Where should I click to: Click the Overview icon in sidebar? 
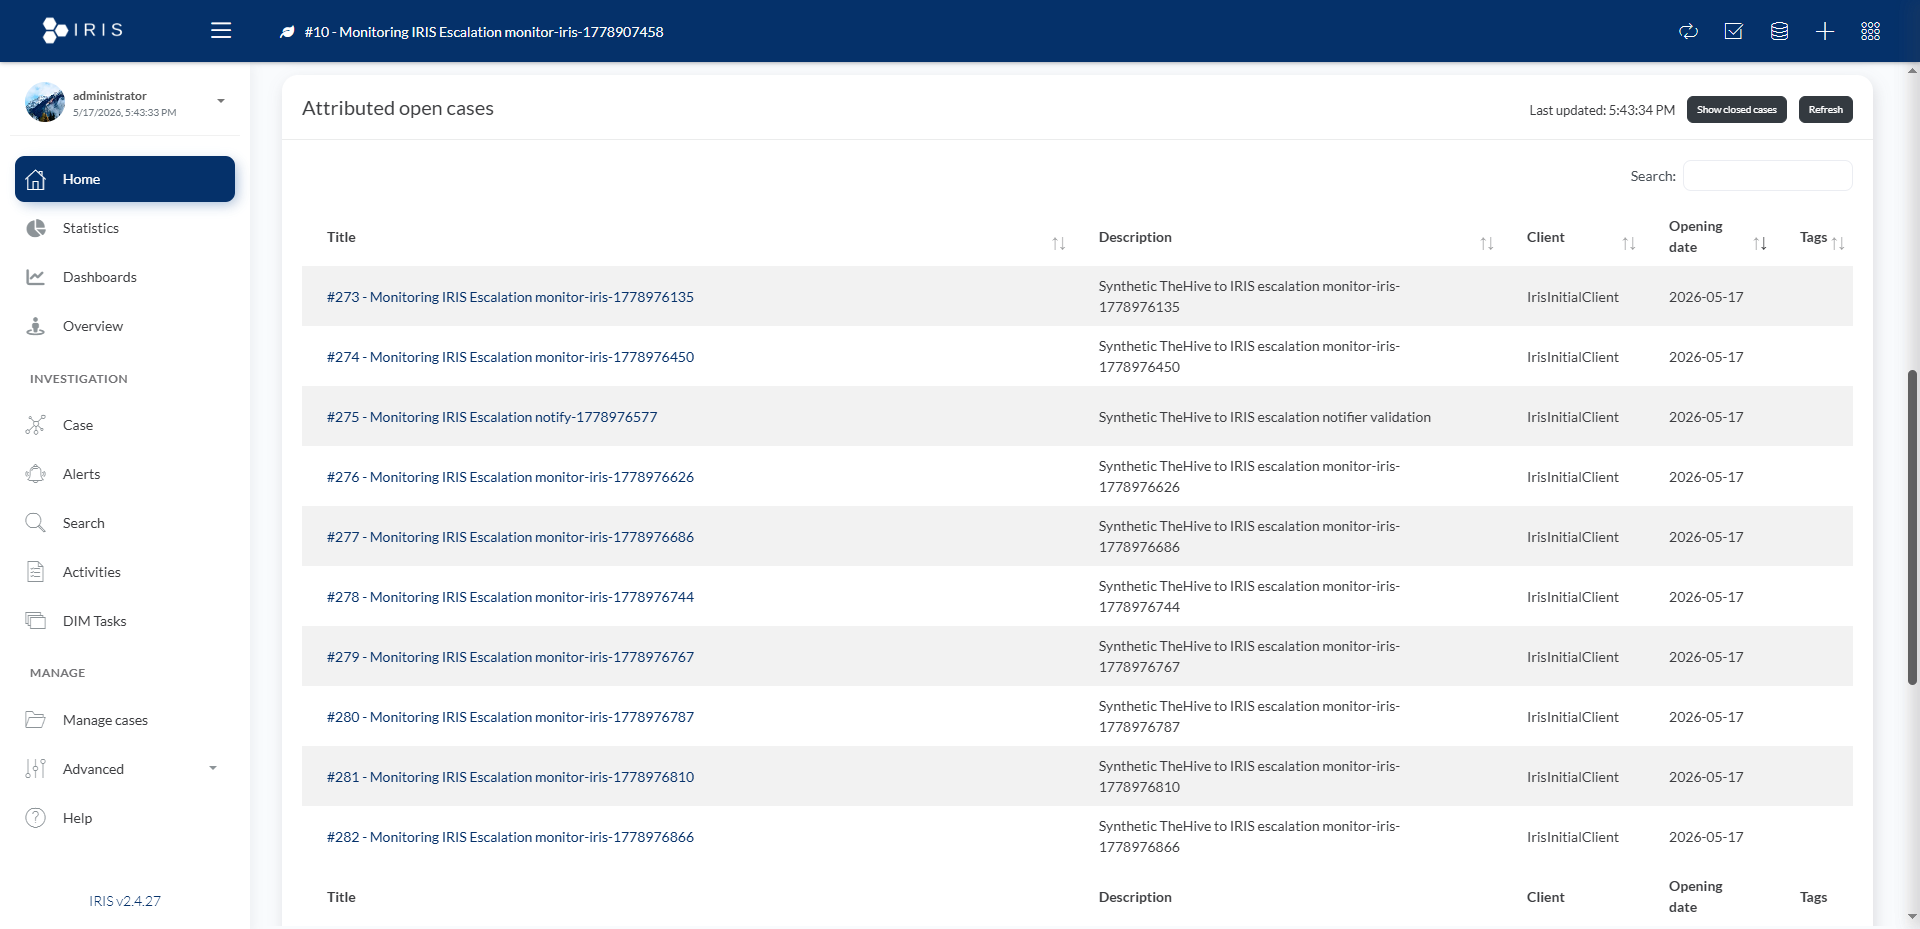[x=36, y=326]
